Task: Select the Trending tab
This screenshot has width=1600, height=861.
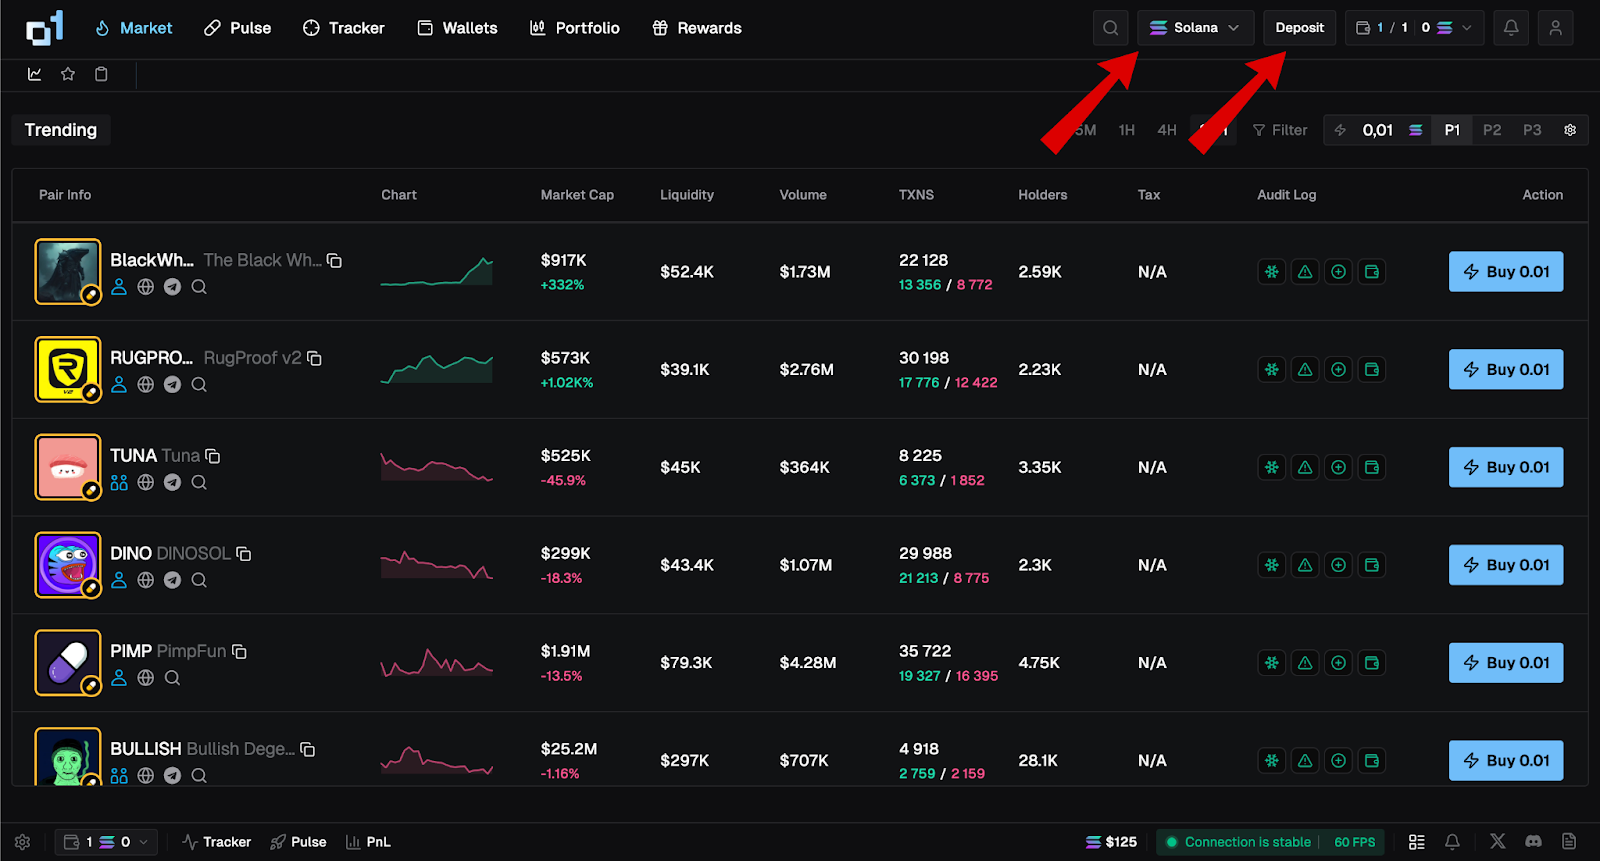Action: pyautogui.click(x=61, y=130)
